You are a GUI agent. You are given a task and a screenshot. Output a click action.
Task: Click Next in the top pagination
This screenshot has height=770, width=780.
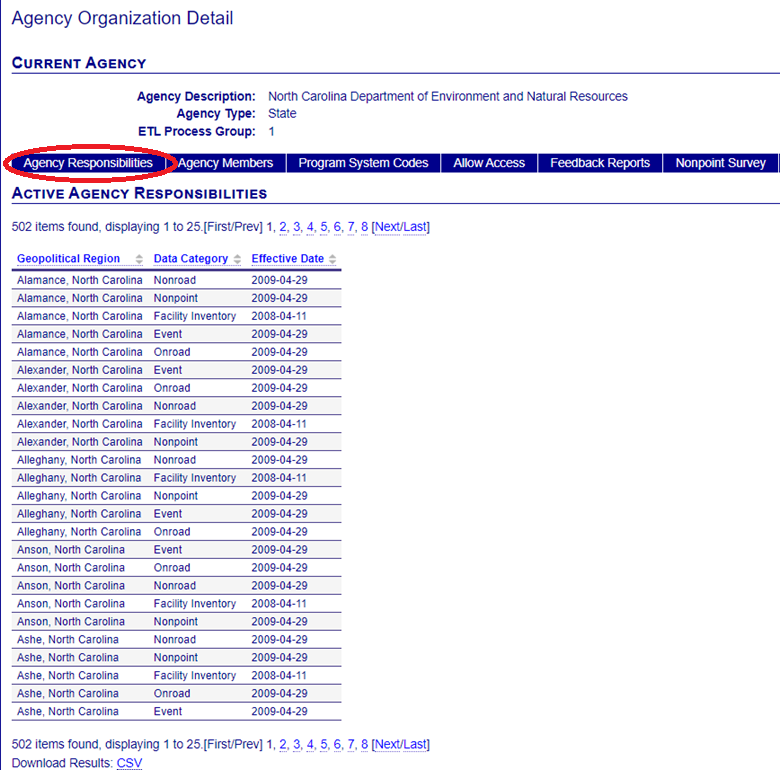tap(387, 227)
